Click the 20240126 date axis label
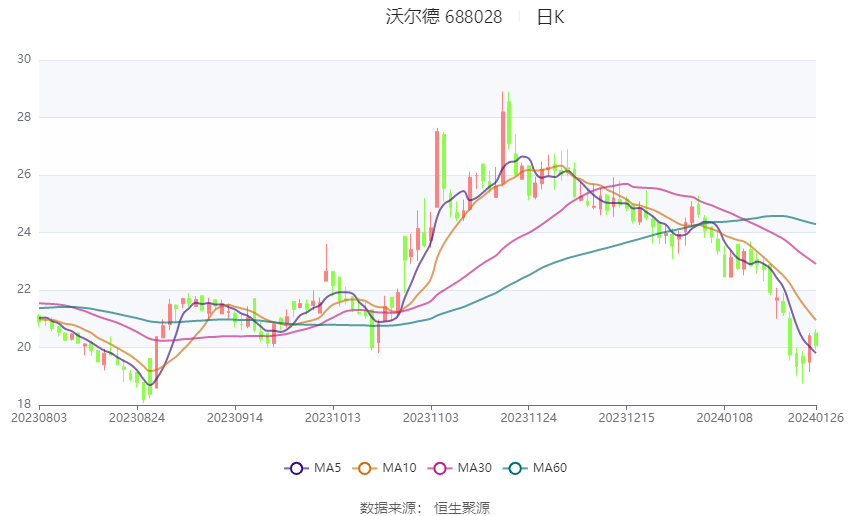 point(816,418)
